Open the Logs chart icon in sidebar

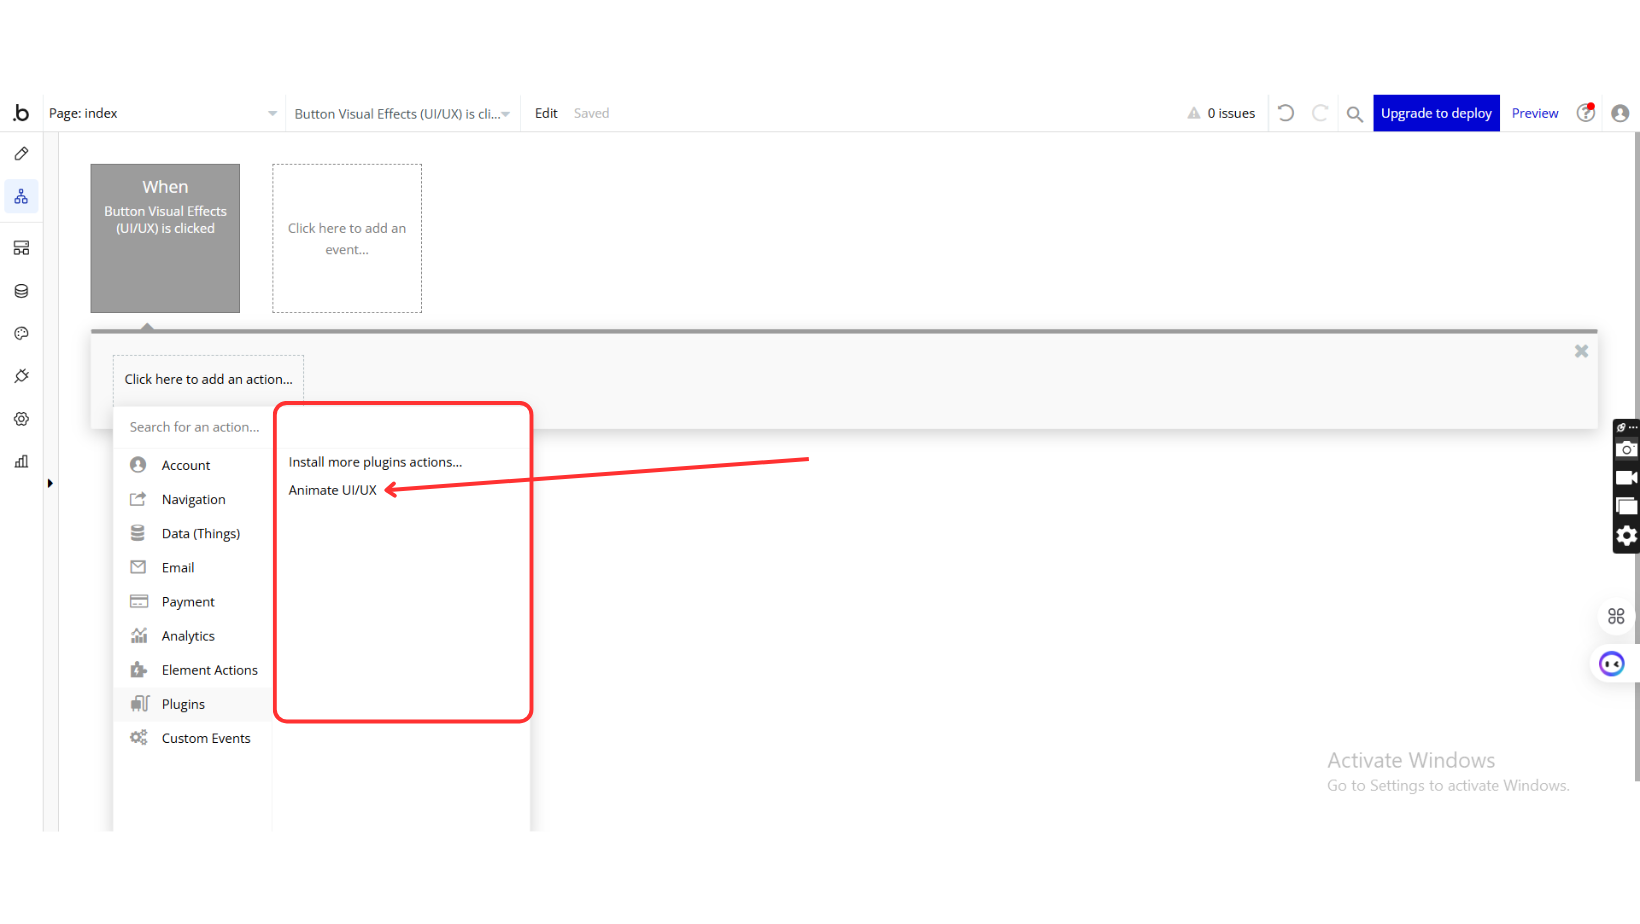pos(21,462)
